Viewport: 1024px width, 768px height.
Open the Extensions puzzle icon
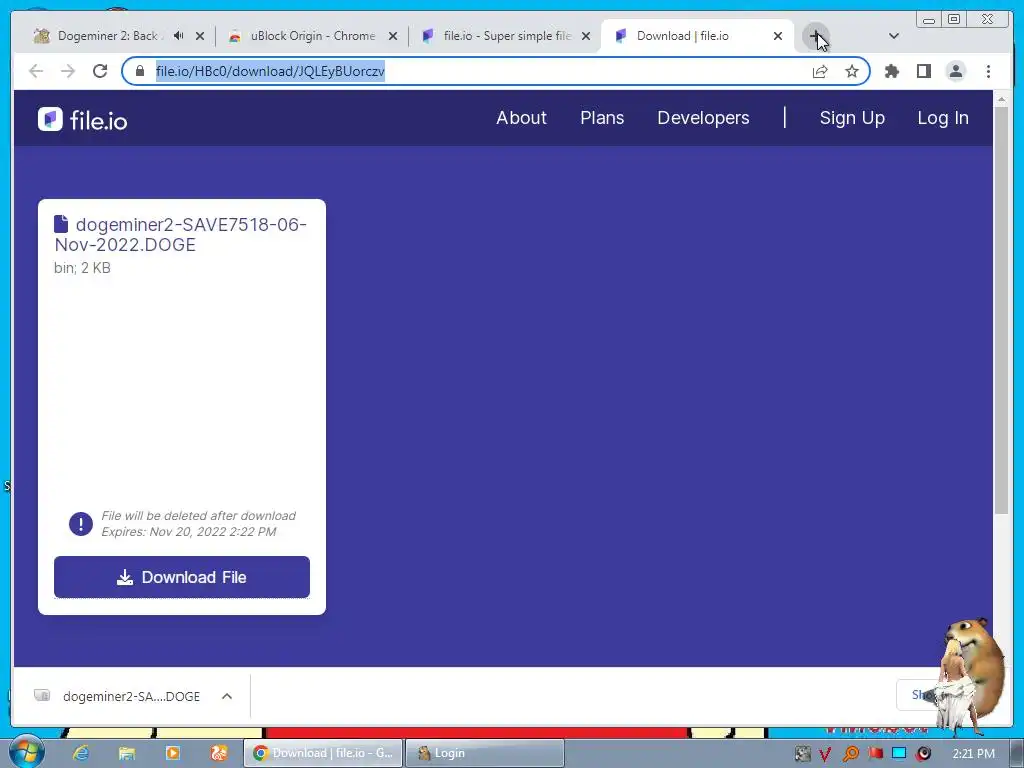click(x=891, y=71)
